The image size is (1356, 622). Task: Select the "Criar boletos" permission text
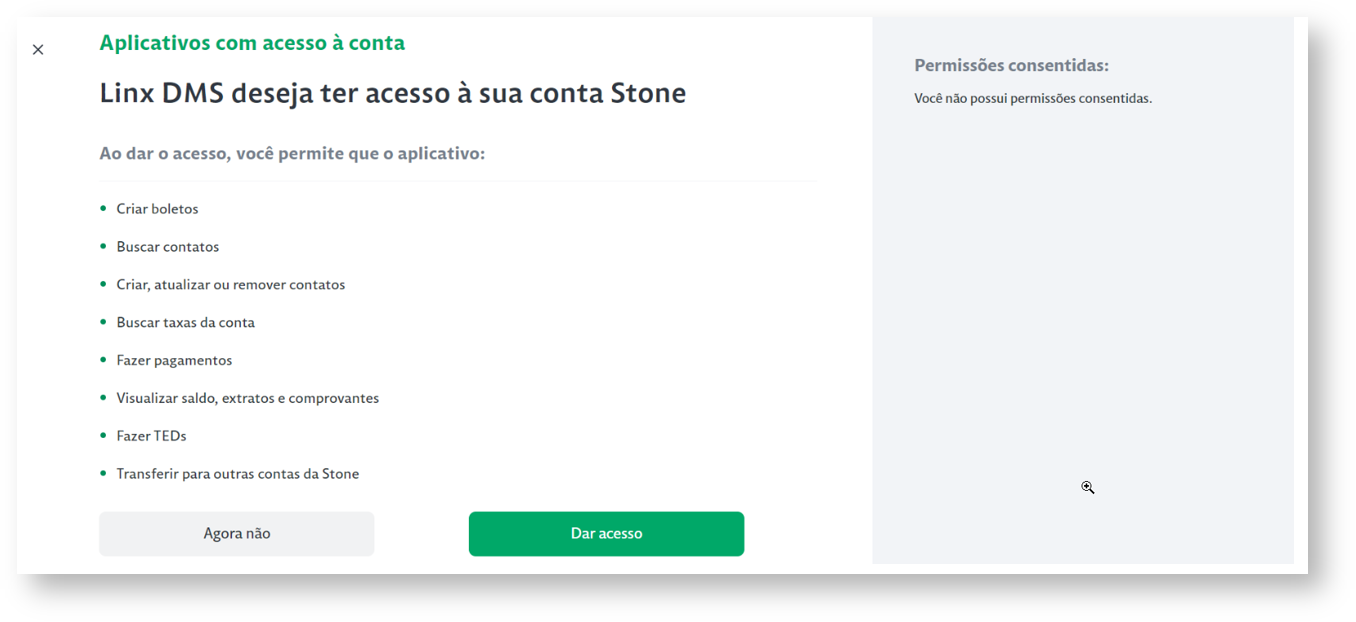[157, 209]
